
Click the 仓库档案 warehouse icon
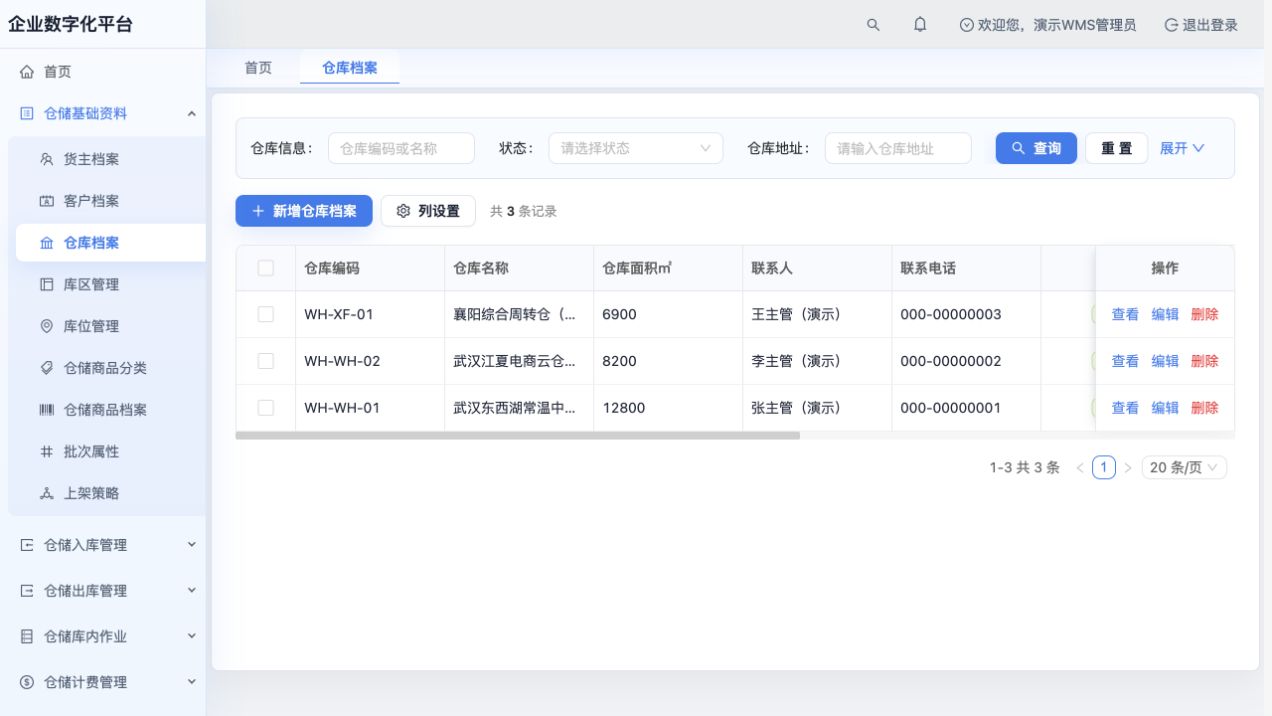coord(46,243)
